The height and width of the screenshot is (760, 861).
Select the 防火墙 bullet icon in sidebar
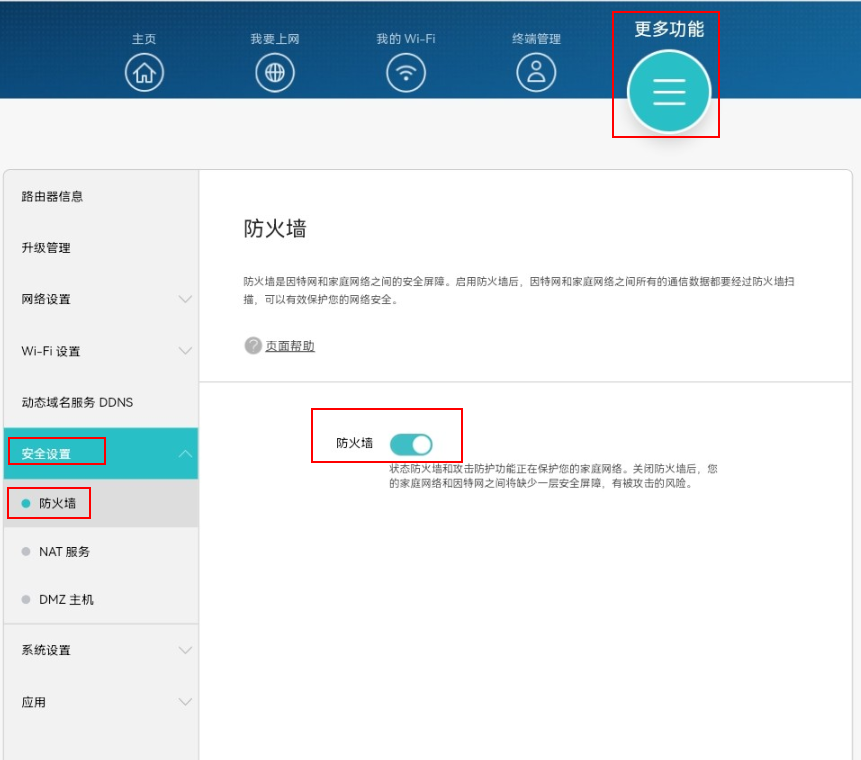[24, 503]
